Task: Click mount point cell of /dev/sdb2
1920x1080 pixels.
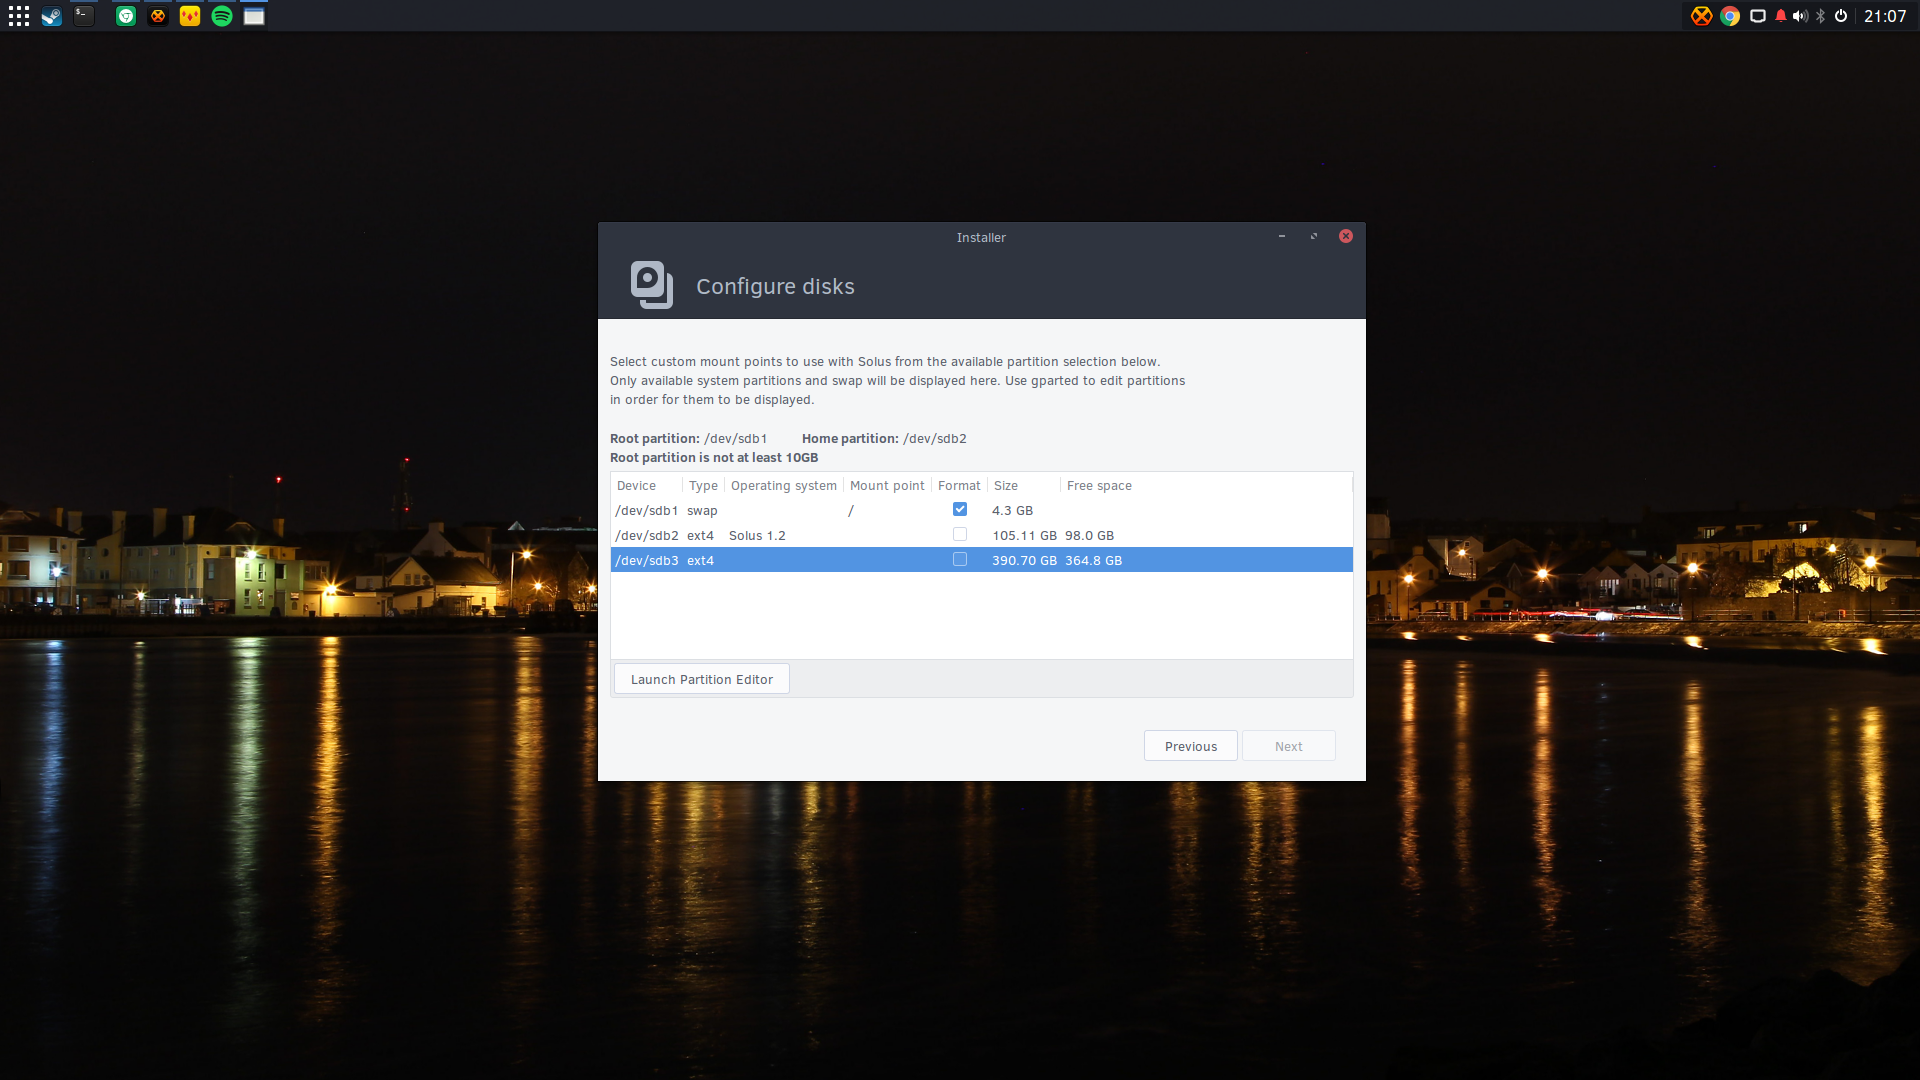Action: pyautogui.click(x=887, y=535)
